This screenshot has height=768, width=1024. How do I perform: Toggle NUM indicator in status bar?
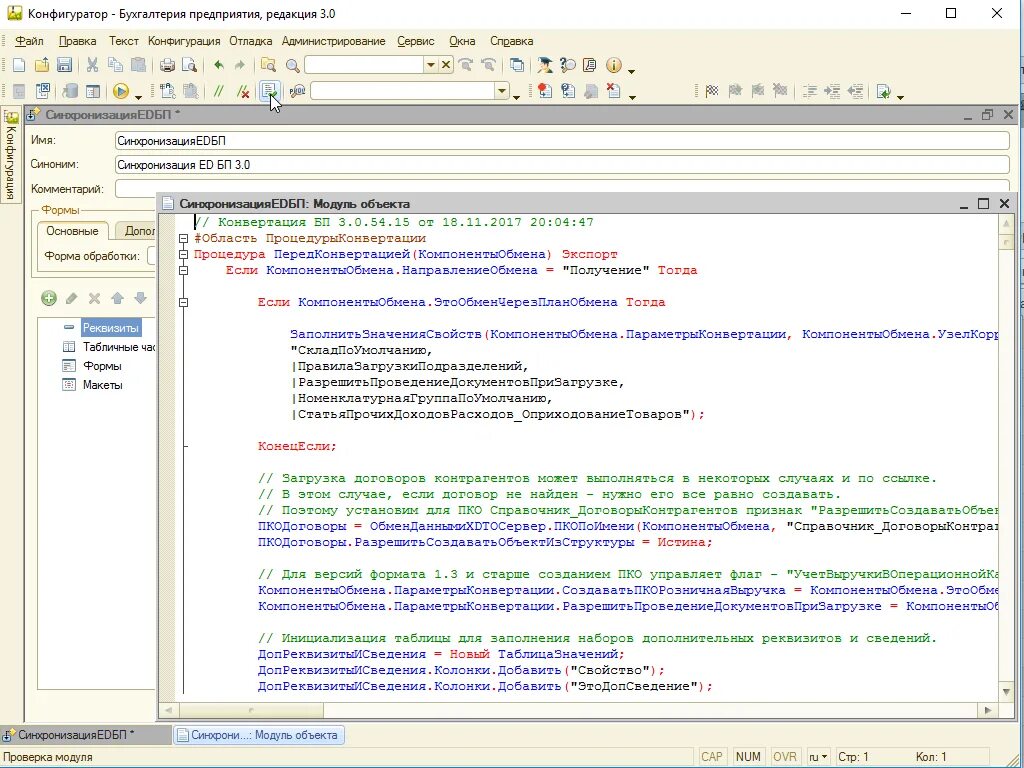pos(748,757)
